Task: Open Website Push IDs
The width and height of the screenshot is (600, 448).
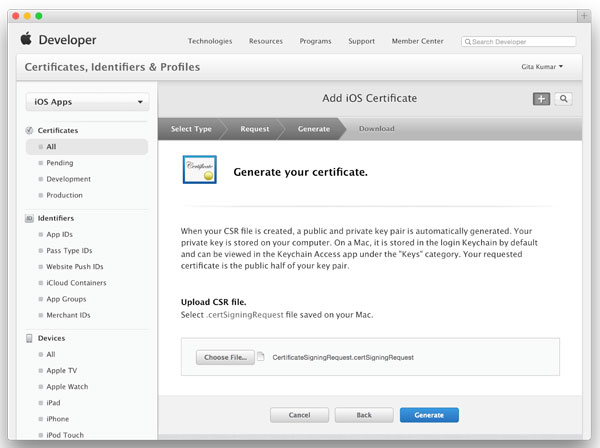Action: [75, 267]
